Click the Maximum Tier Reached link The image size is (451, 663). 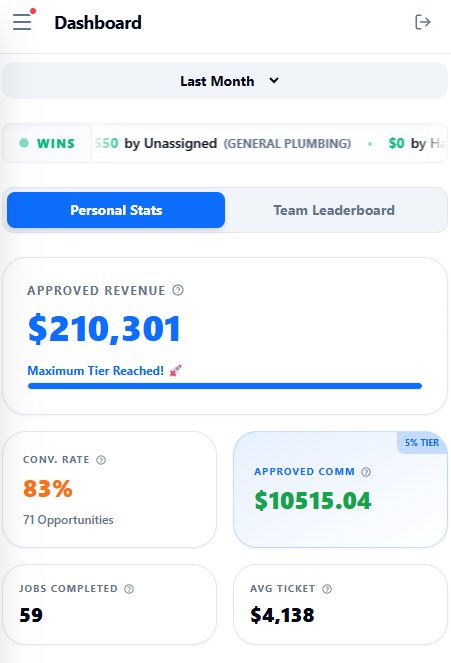96,371
